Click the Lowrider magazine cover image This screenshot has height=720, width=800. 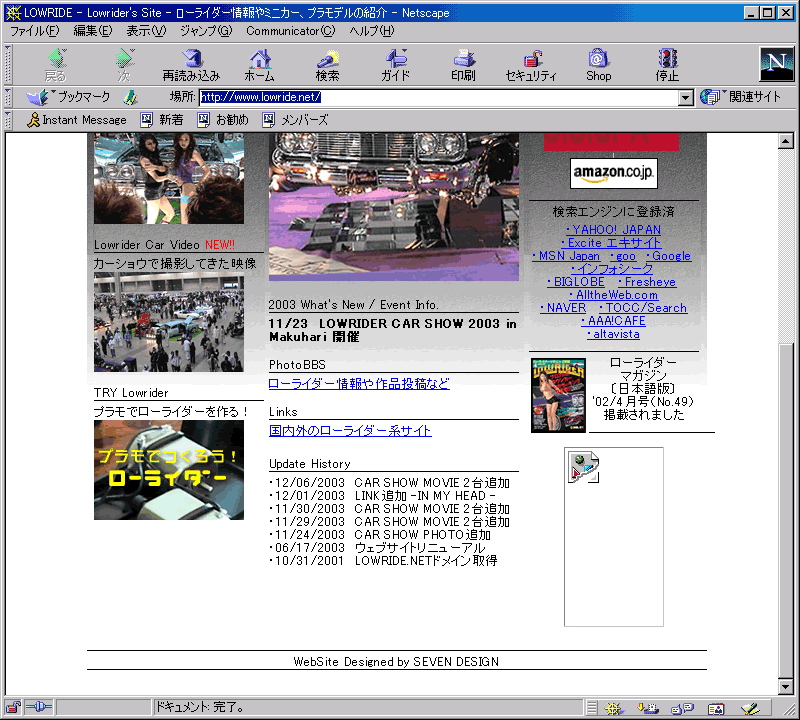tap(558, 395)
